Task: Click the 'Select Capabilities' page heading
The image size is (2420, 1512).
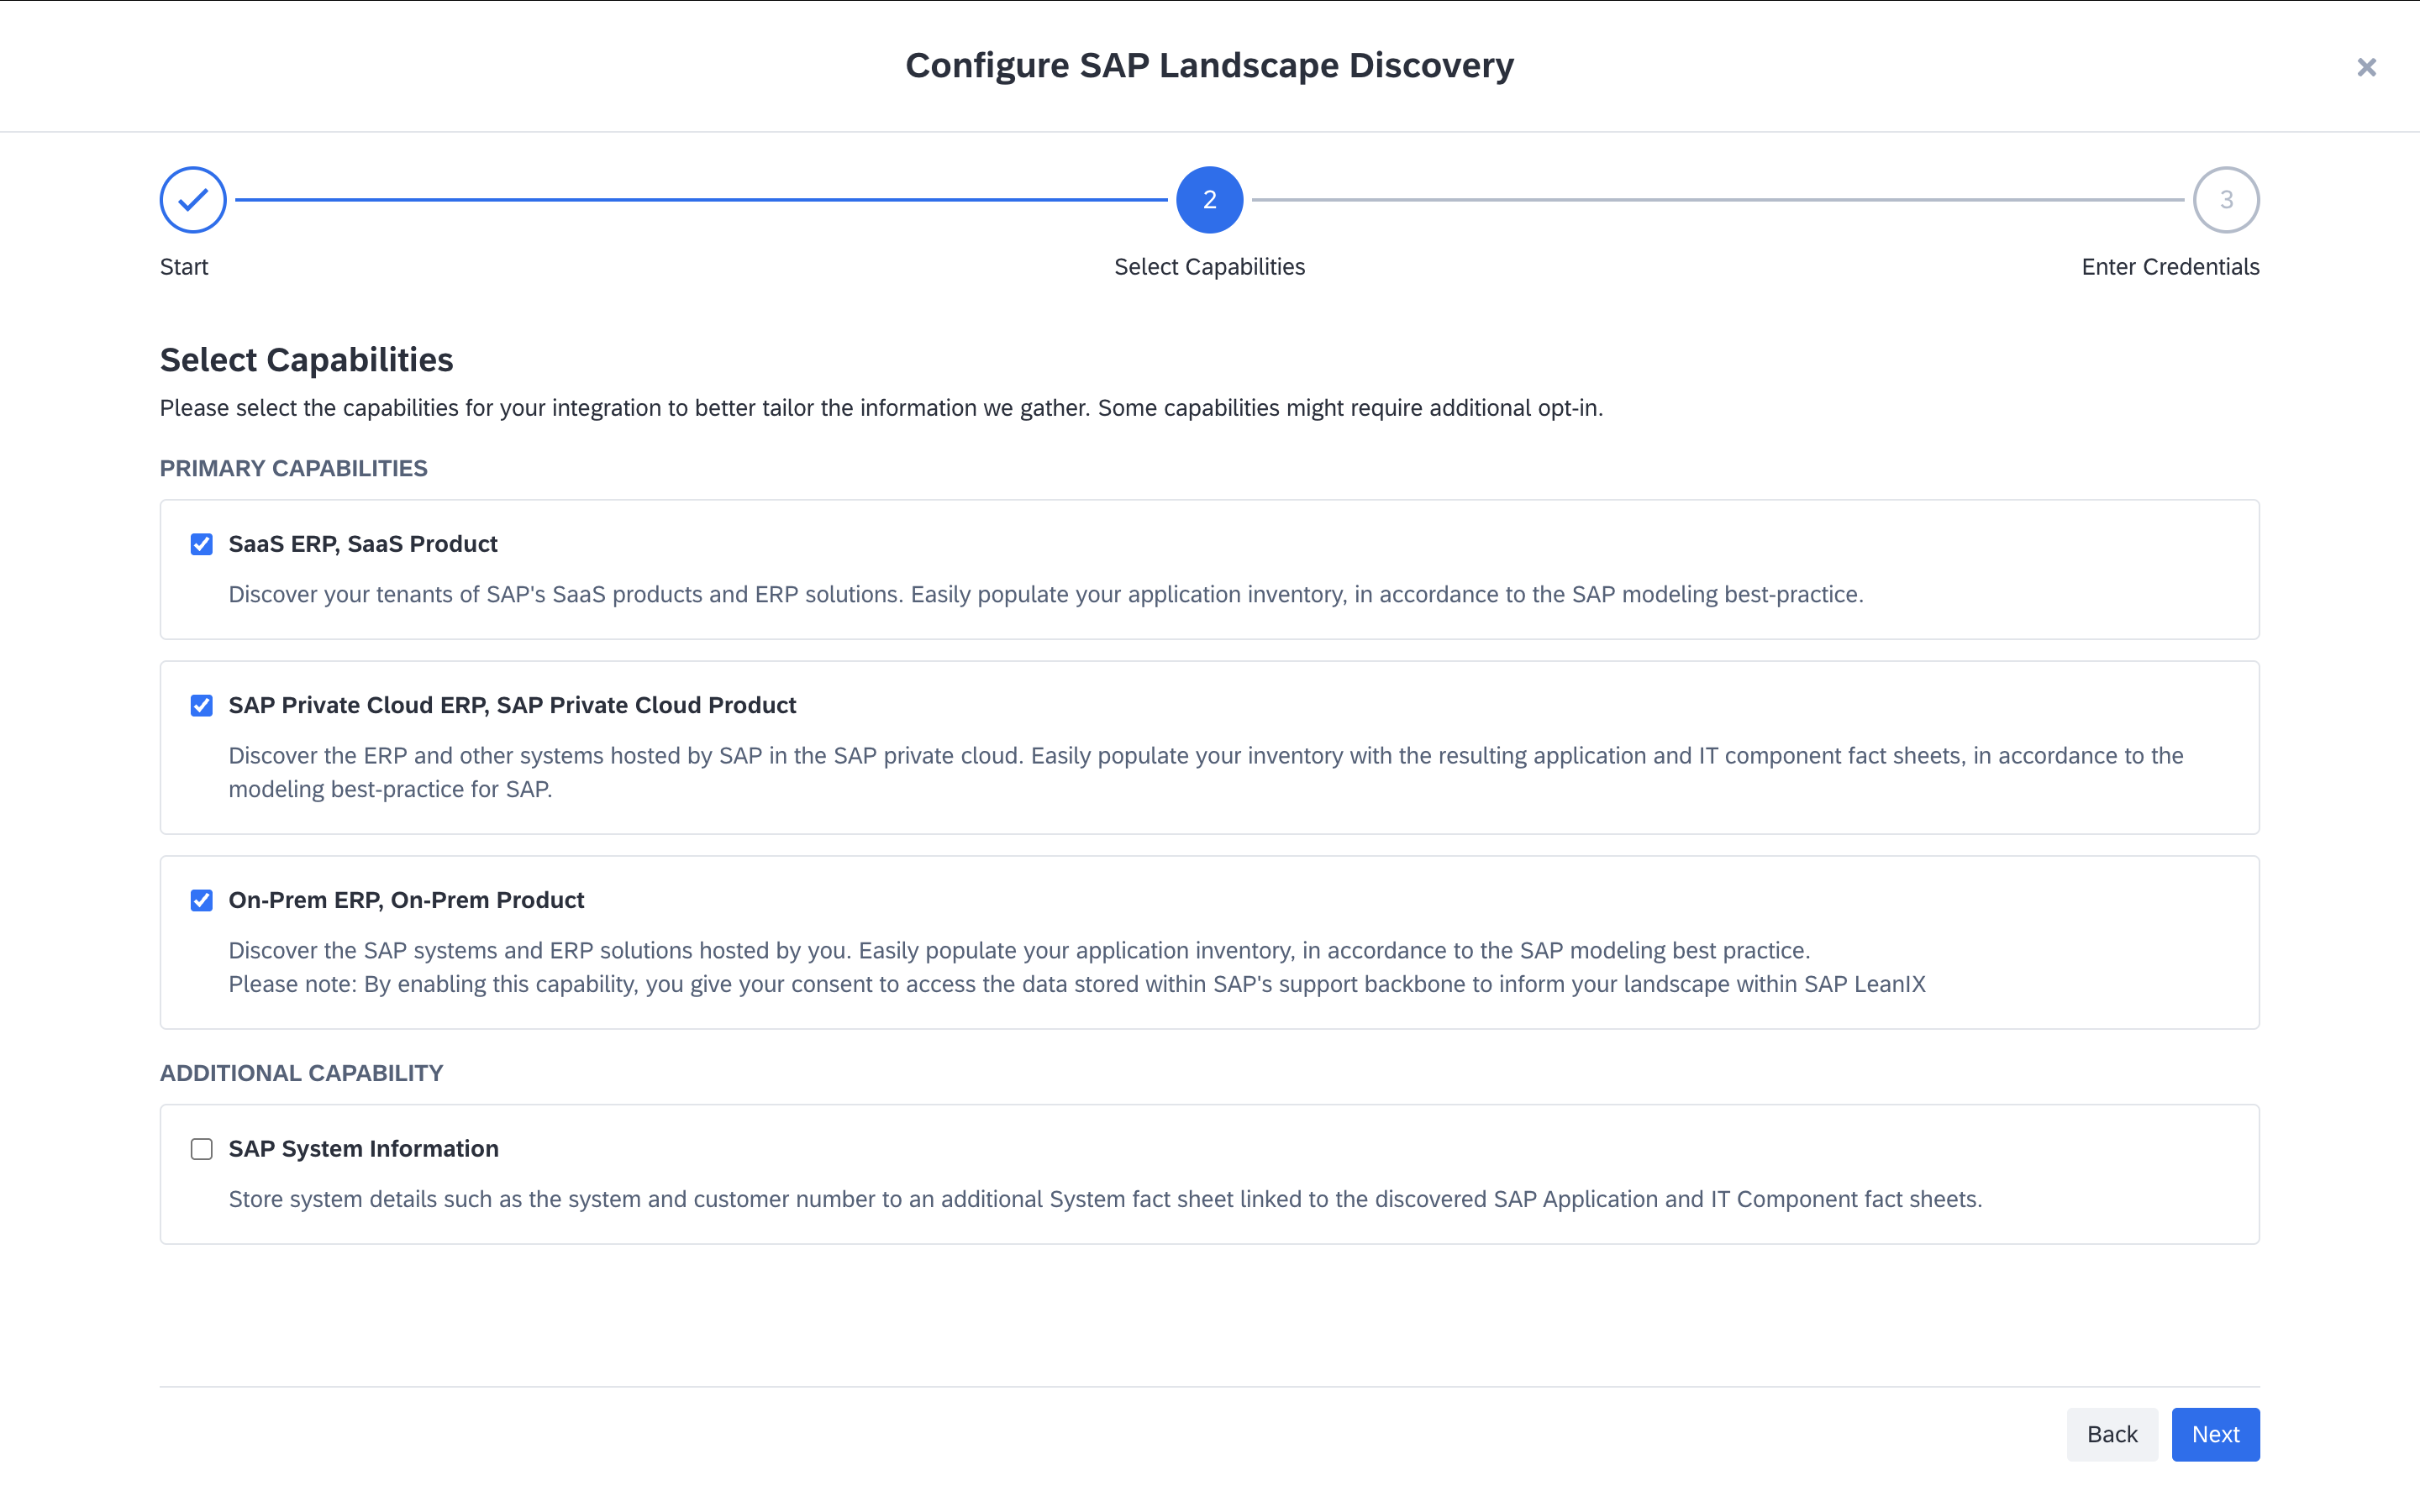Action: pos(306,360)
